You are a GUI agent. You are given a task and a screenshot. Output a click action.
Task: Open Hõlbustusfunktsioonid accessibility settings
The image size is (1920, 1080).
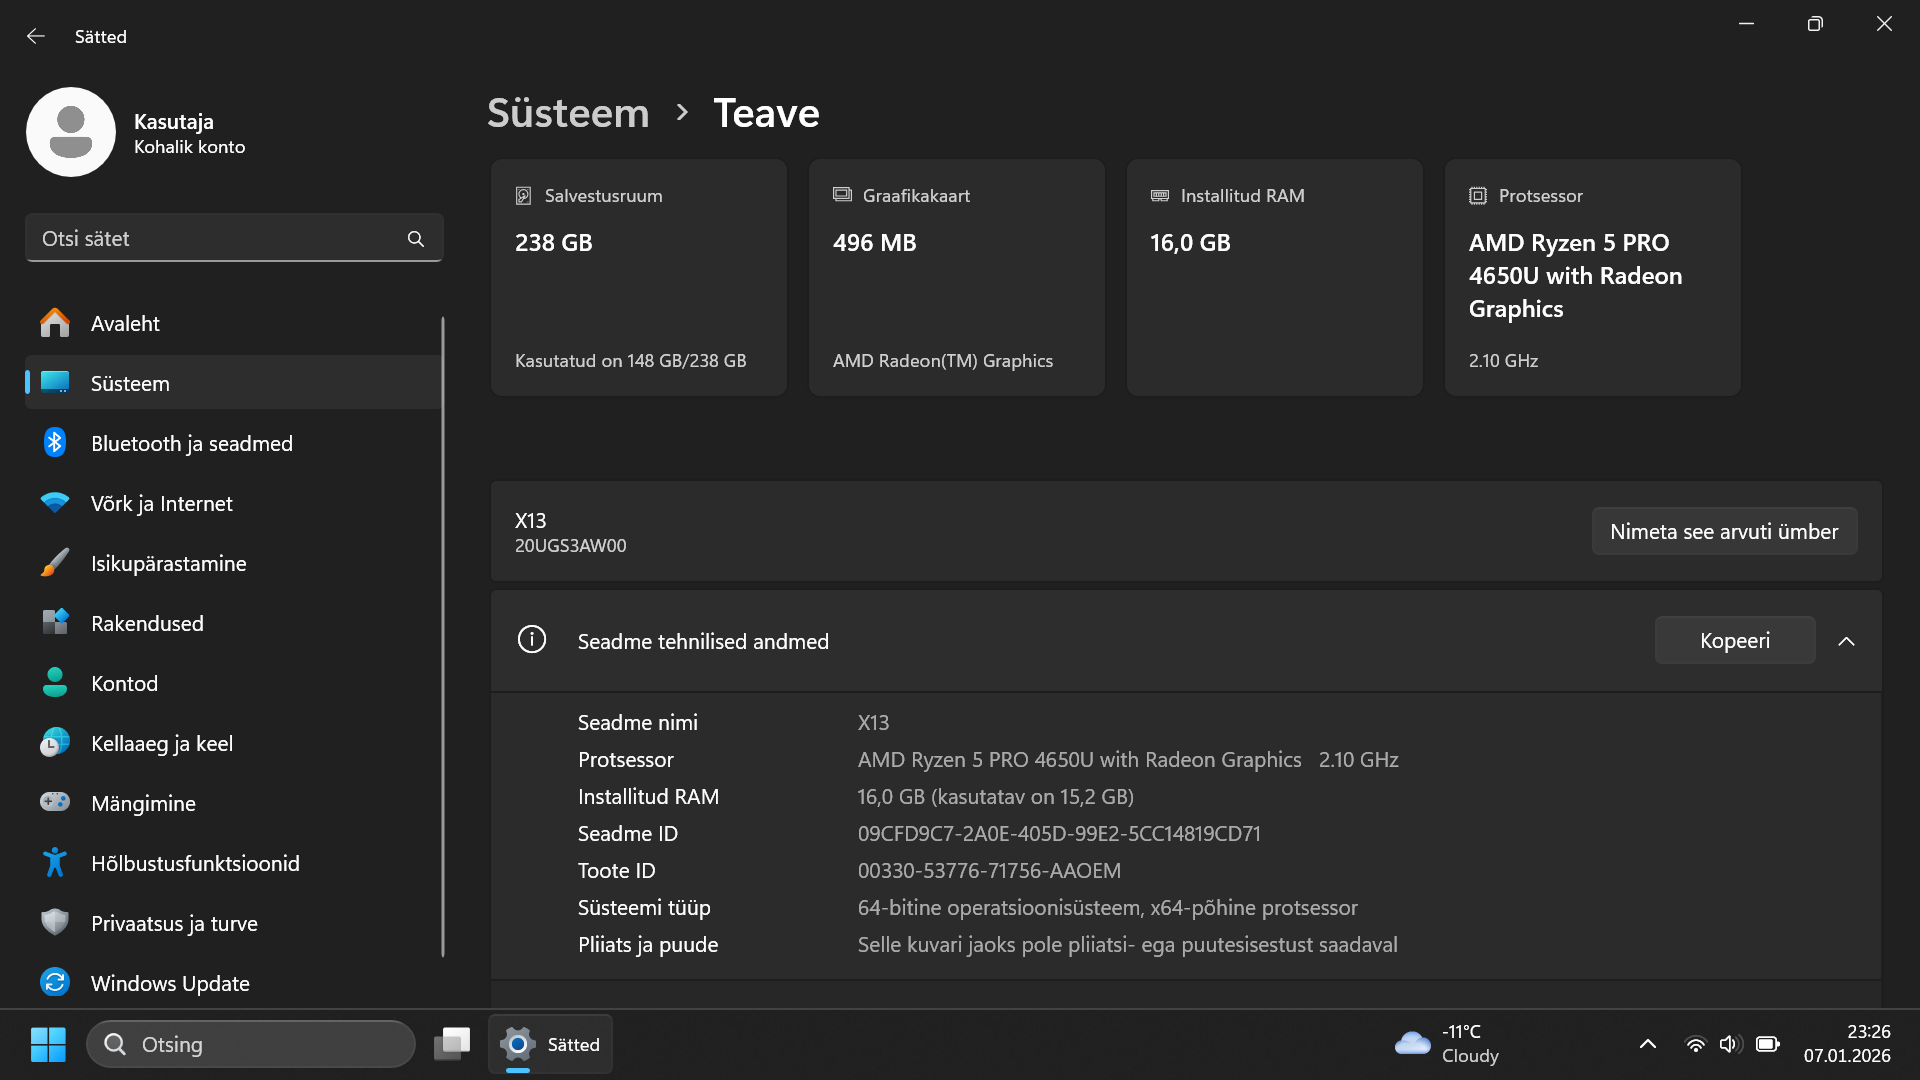pyautogui.click(x=195, y=863)
